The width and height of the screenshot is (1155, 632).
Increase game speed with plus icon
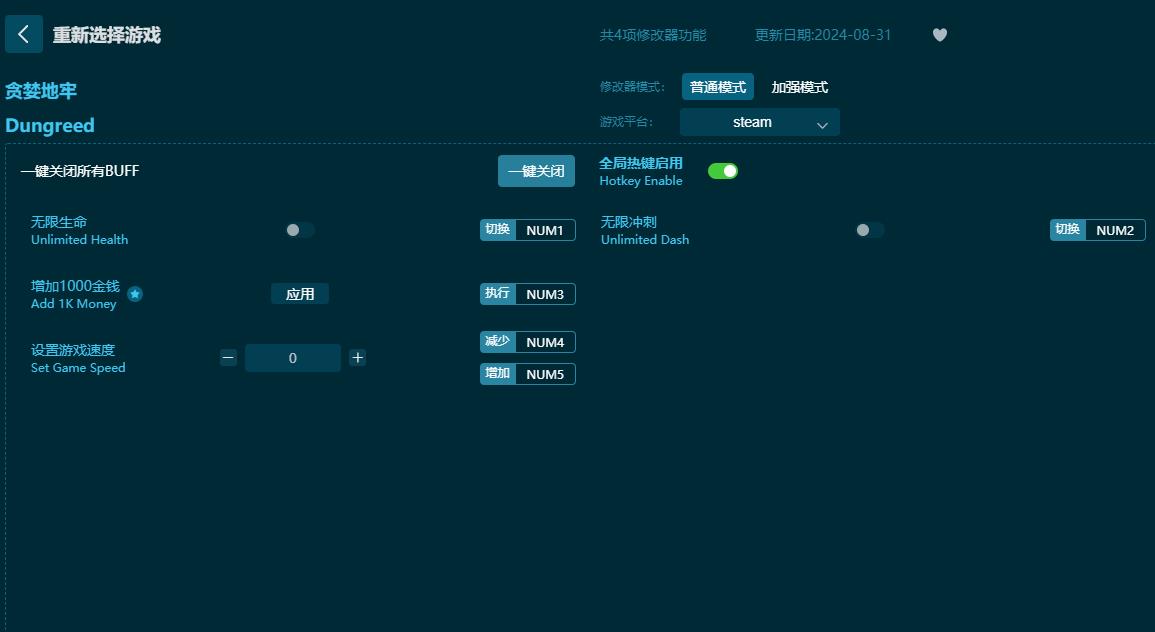(357, 358)
